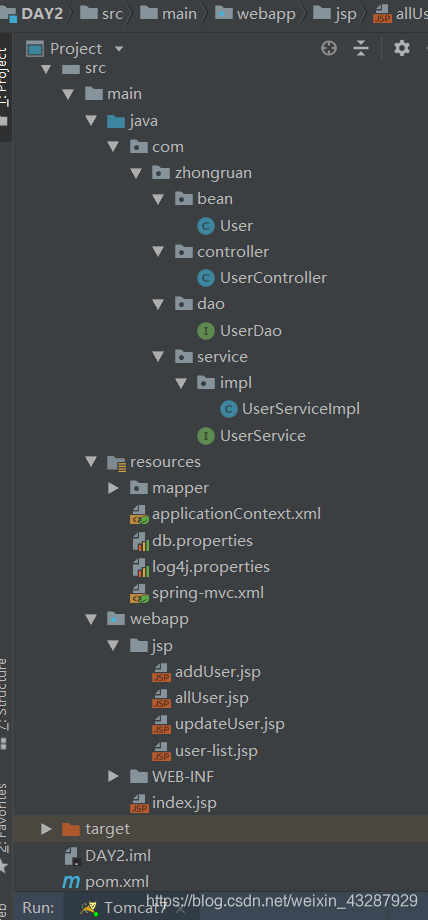Click the DAY2.iml module file icon
Screen dimensions: 428x920
coord(72,856)
